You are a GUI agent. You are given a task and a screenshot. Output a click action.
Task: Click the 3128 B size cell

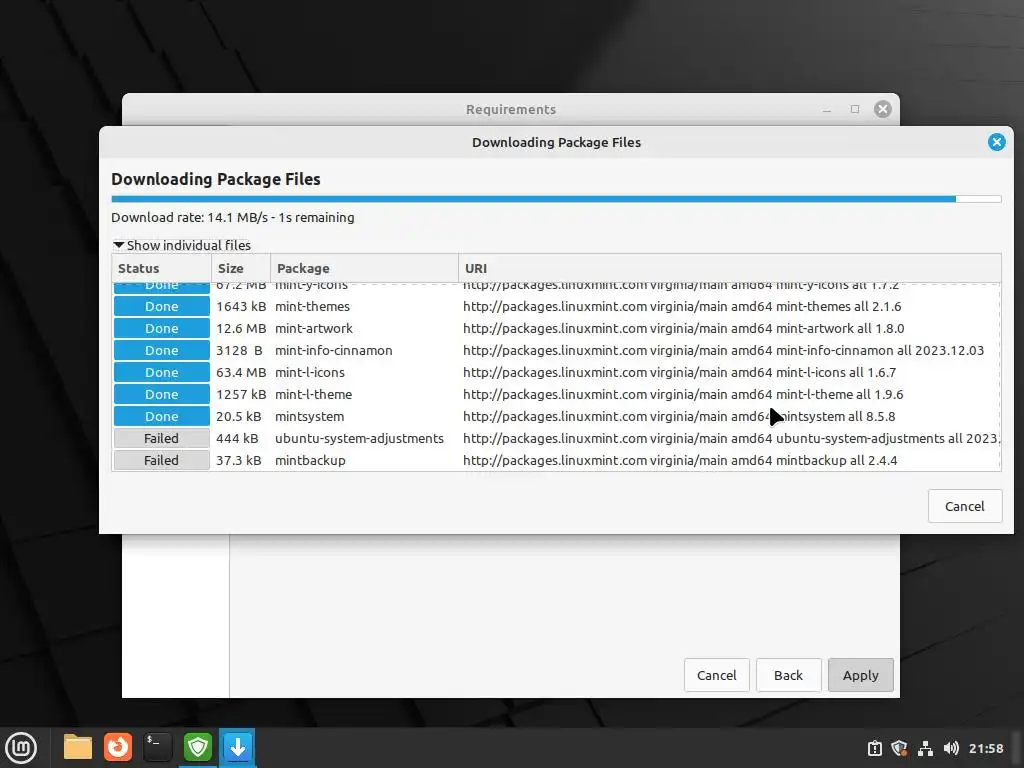point(239,350)
